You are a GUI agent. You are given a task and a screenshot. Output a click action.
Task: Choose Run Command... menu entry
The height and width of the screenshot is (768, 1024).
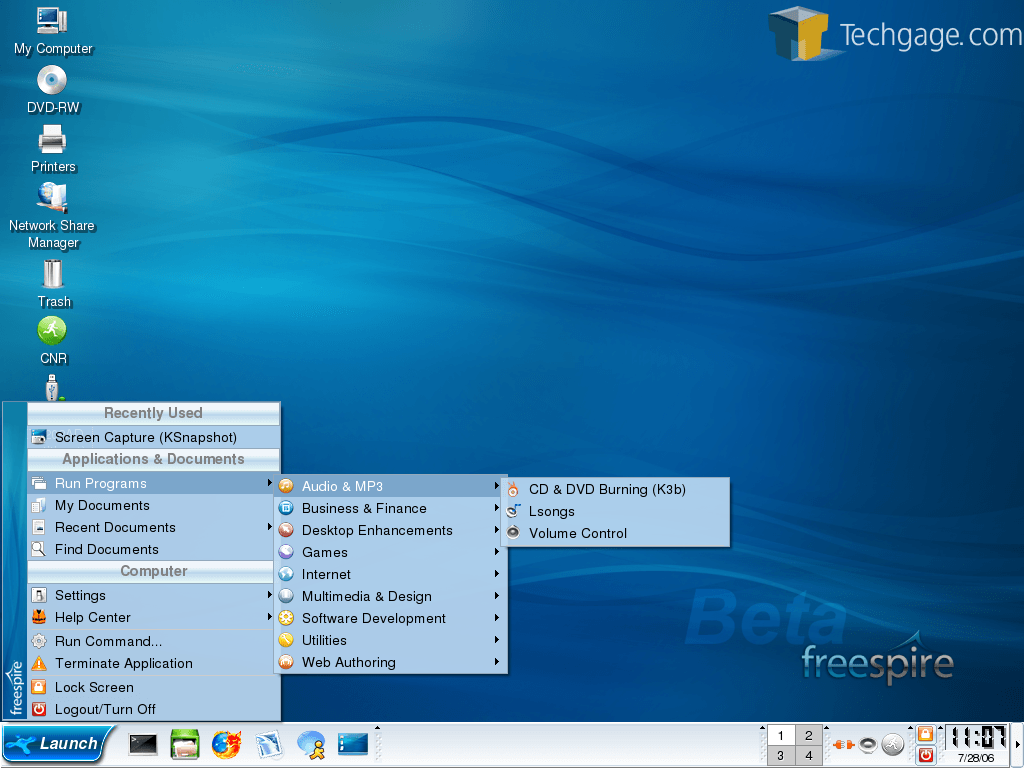click(154, 641)
